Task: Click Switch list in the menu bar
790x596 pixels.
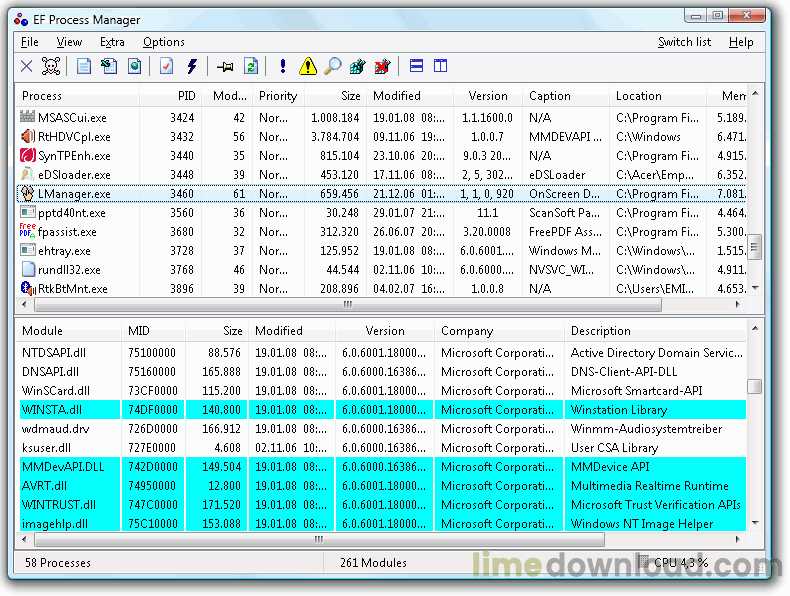Action: point(684,42)
